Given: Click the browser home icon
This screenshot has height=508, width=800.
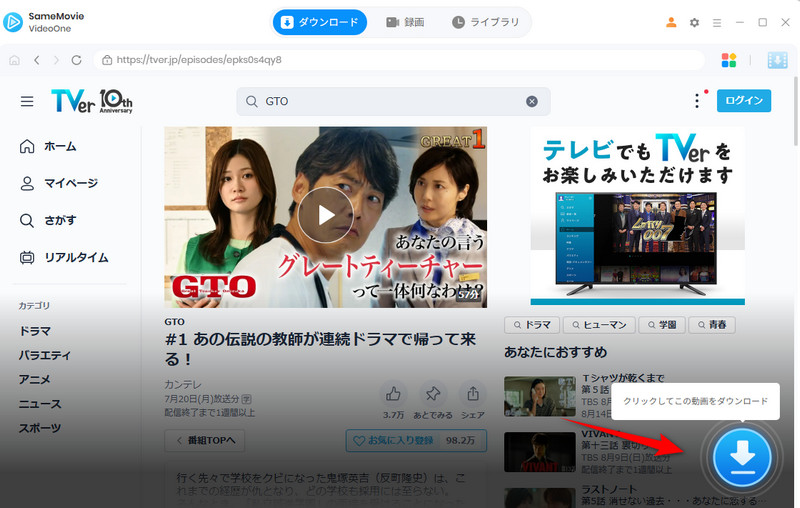Looking at the screenshot, I should [14, 60].
